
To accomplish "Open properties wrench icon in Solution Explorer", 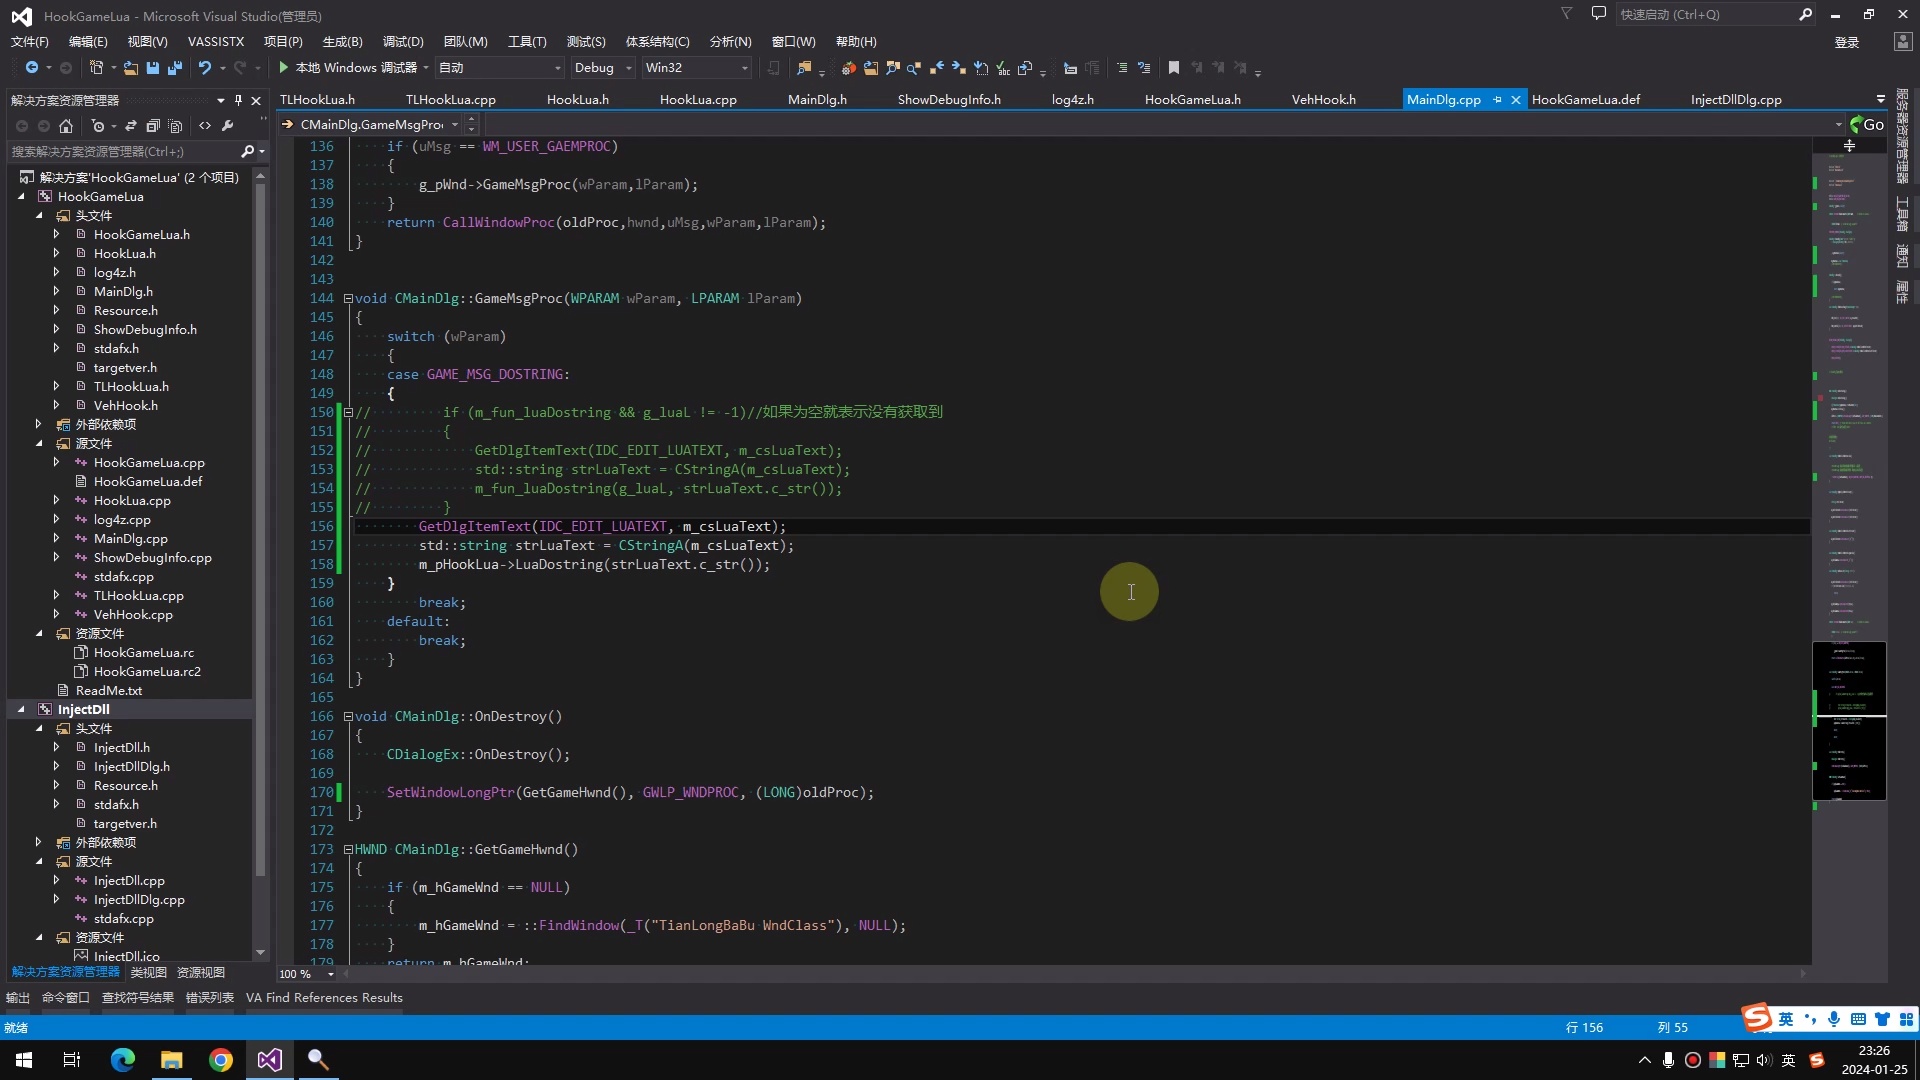I will (x=228, y=126).
